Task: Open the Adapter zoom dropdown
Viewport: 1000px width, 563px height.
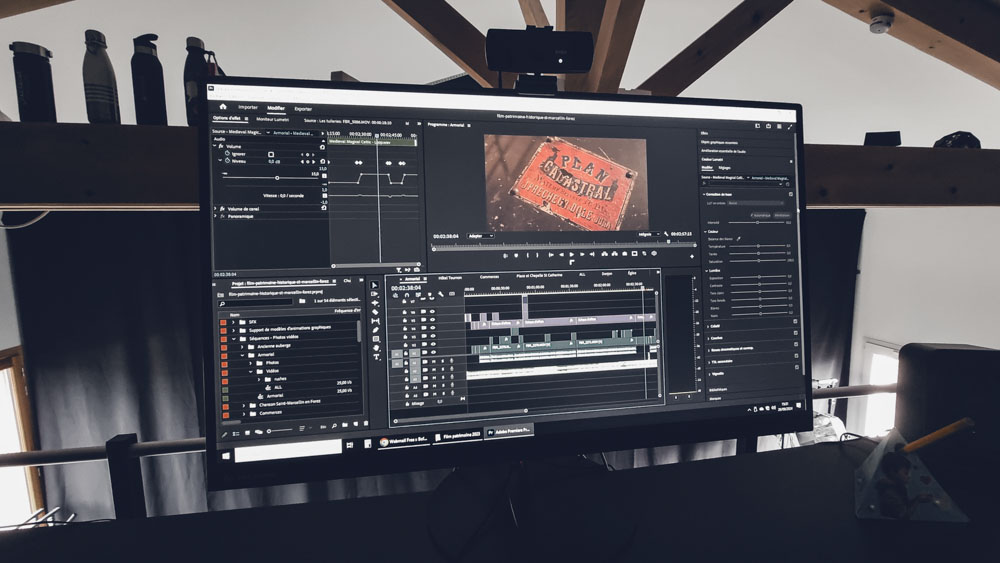Action: [x=483, y=236]
